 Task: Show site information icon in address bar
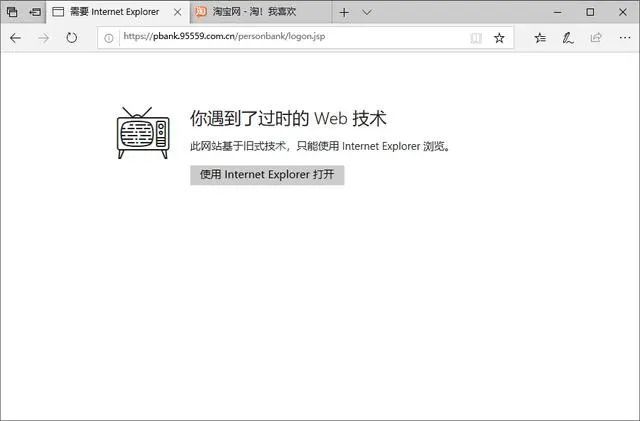[109, 38]
